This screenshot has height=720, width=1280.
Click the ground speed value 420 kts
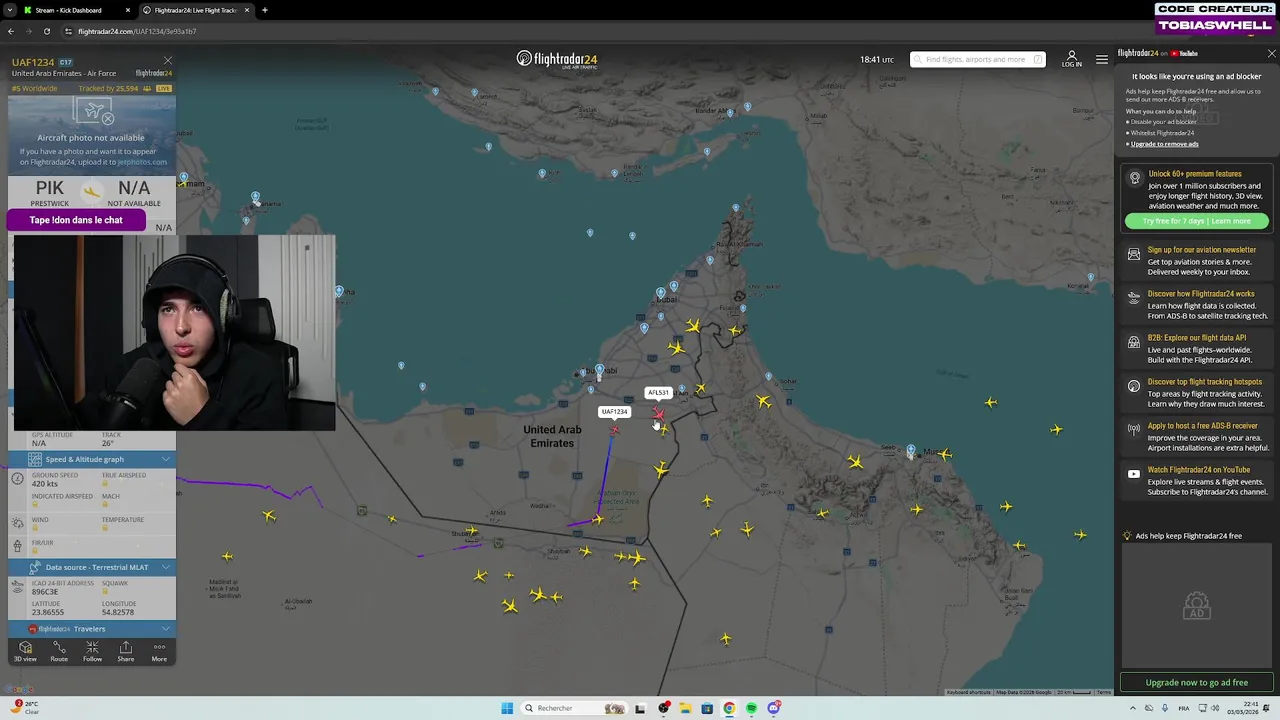pyautogui.click(x=45, y=484)
